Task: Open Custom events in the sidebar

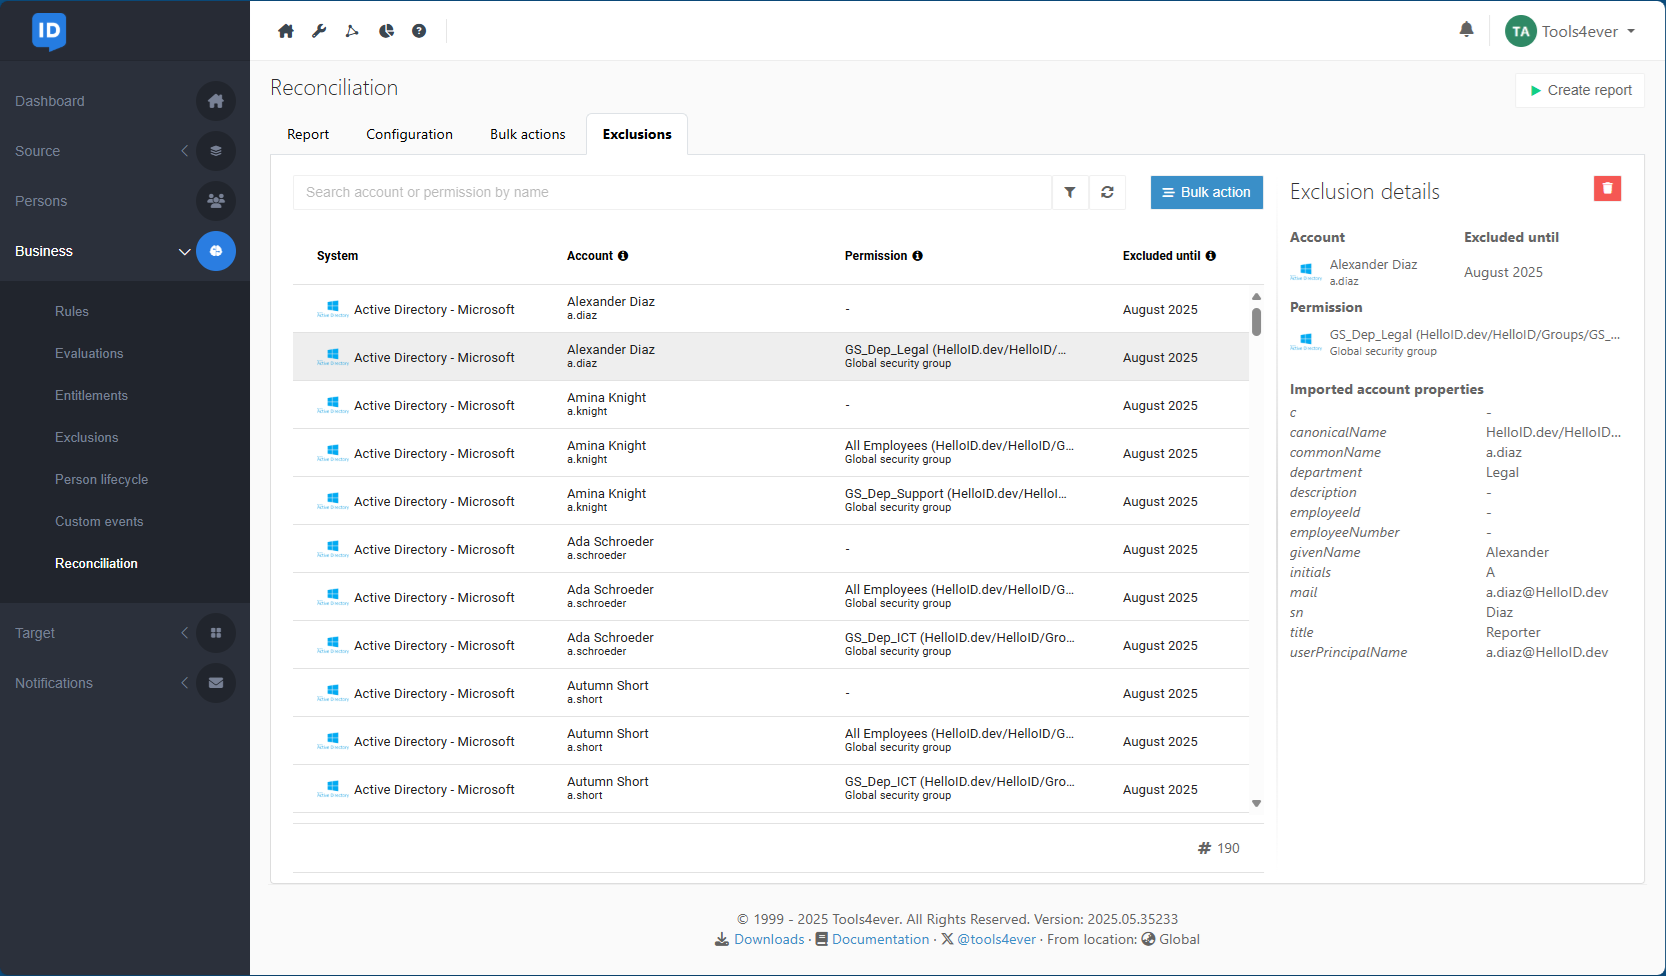Action: click(x=99, y=521)
